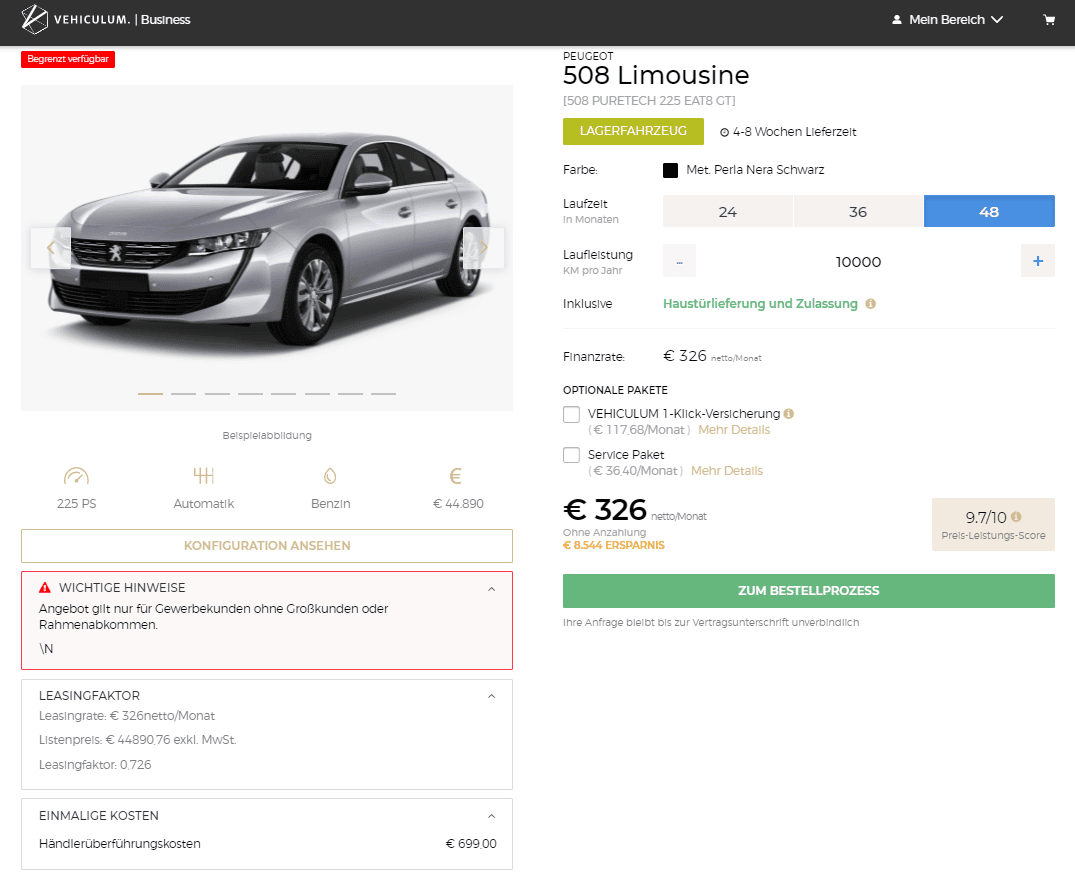
Task: Click the 10000 km mileage value
Action: (858, 262)
